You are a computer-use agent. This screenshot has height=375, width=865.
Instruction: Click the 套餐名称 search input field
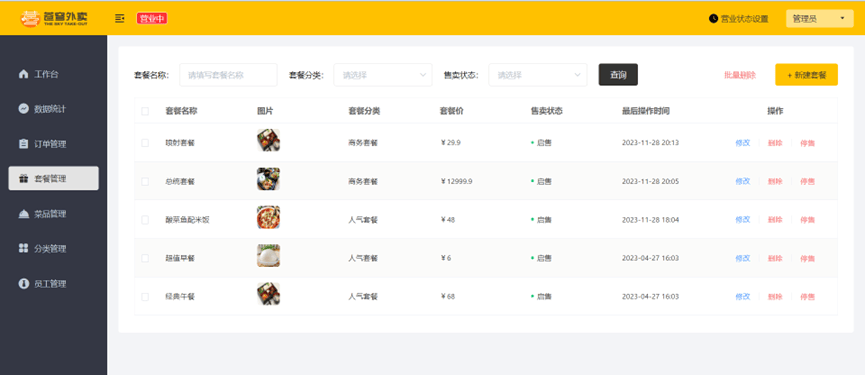(228, 74)
